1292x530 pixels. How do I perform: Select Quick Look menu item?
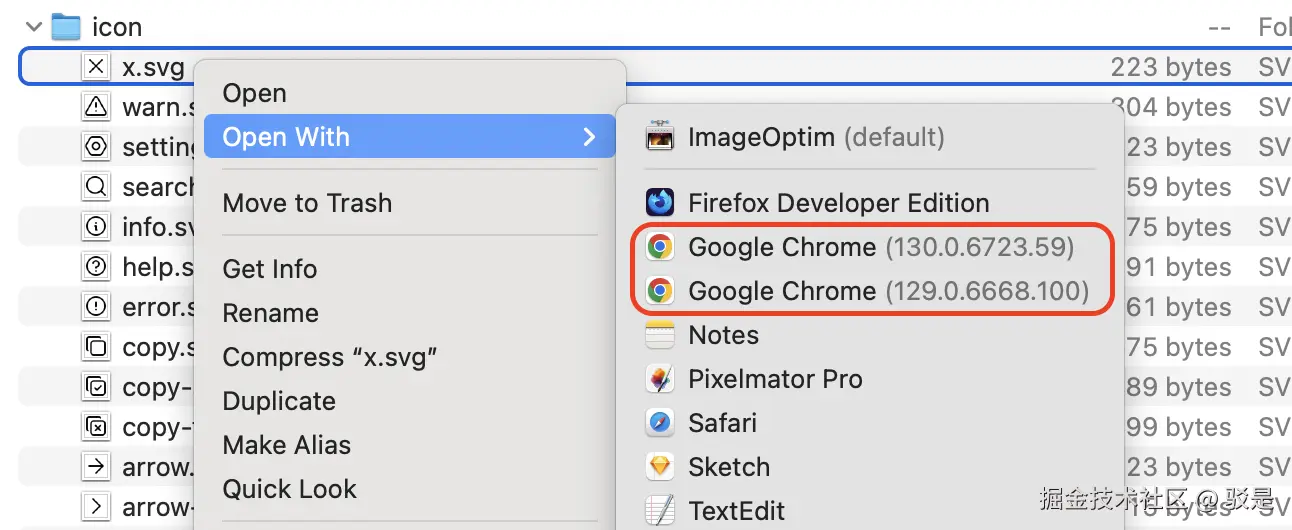tap(289, 489)
